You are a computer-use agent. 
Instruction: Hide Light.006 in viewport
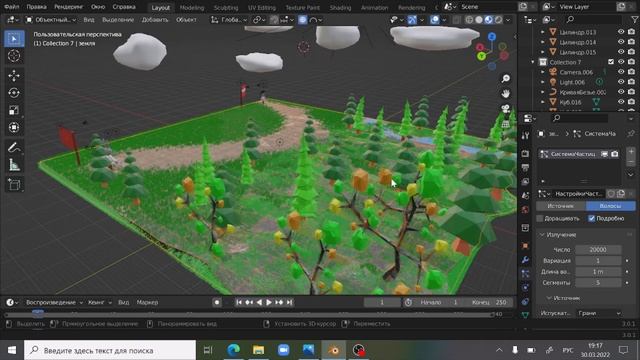pyautogui.click(x=621, y=82)
